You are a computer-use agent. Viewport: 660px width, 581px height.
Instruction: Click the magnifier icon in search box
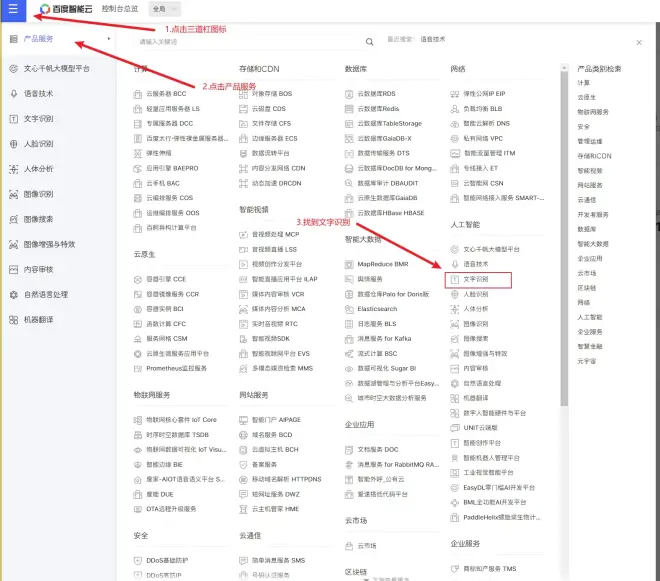click(x=370, y=42)
